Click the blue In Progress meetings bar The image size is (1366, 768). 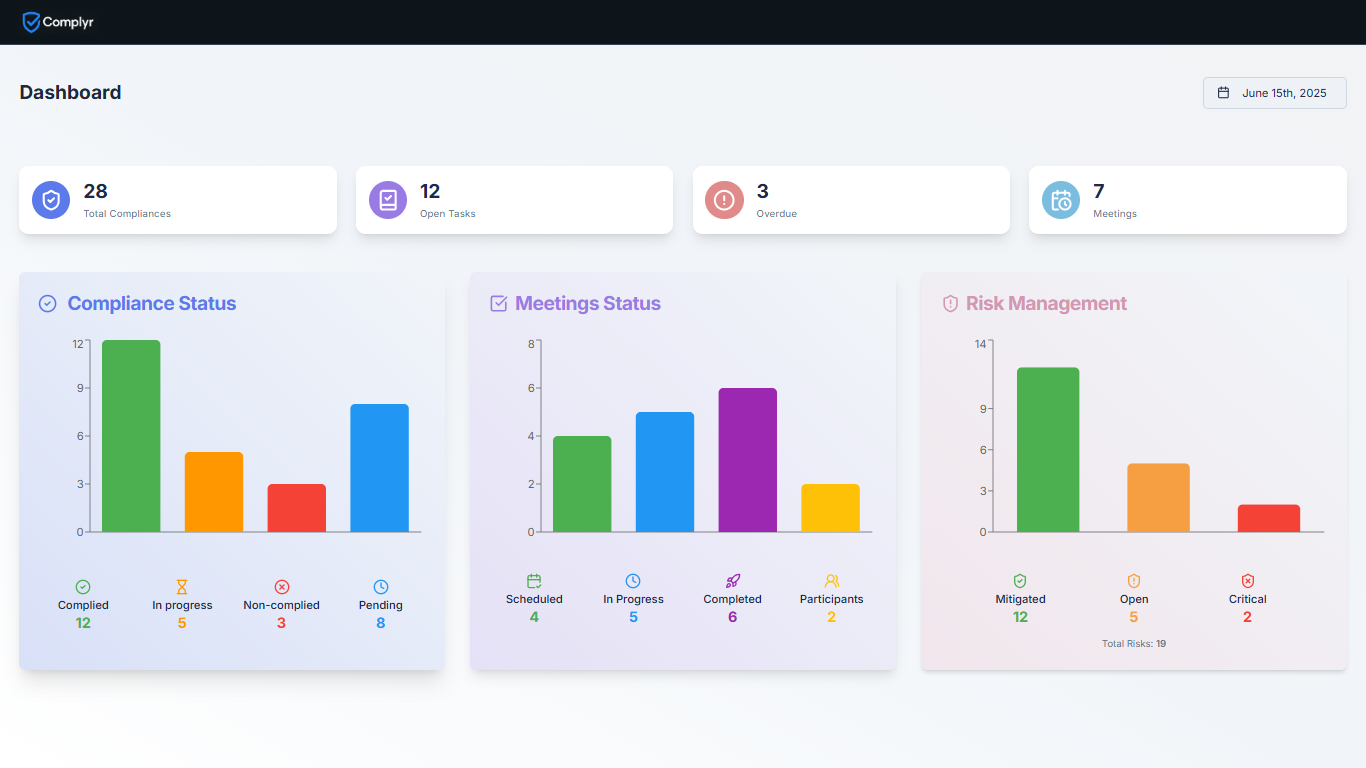(x=665, y=472)
